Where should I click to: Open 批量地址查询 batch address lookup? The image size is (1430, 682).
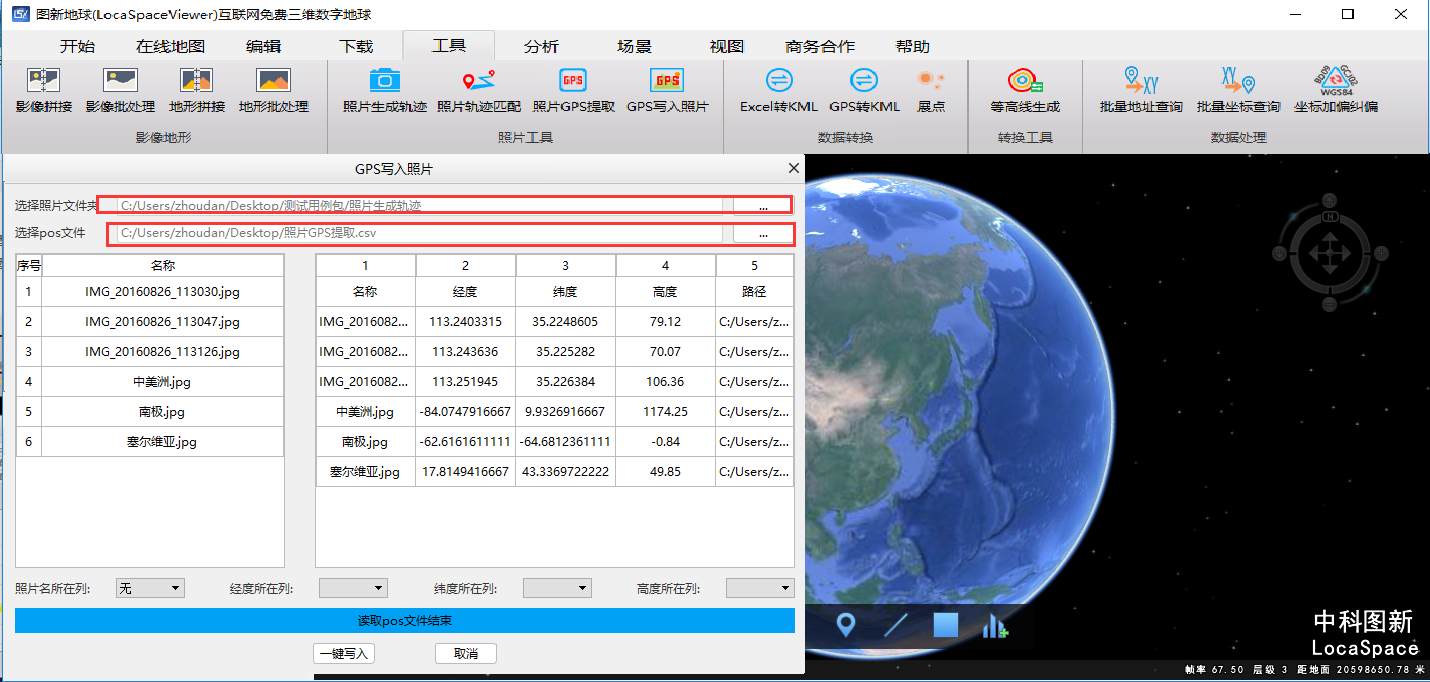click(x=1141, y=90)
